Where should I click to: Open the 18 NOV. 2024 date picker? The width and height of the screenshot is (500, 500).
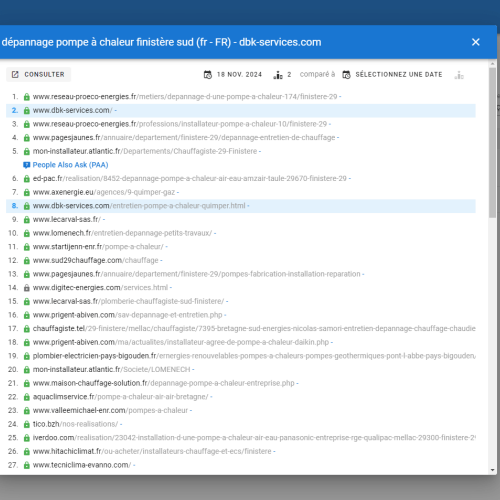pos(233,74)
